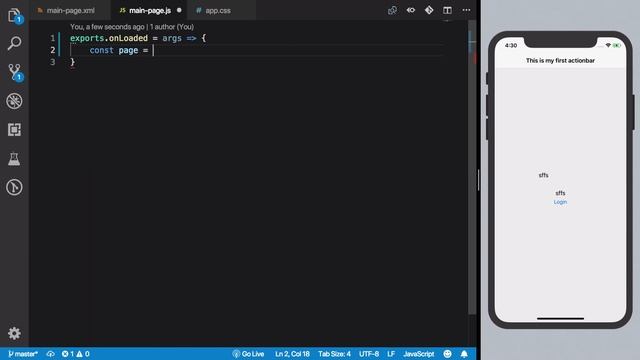Click line number 3 in gutter
The height and width of the screenshot is (360, 640).
pos(53,62)
